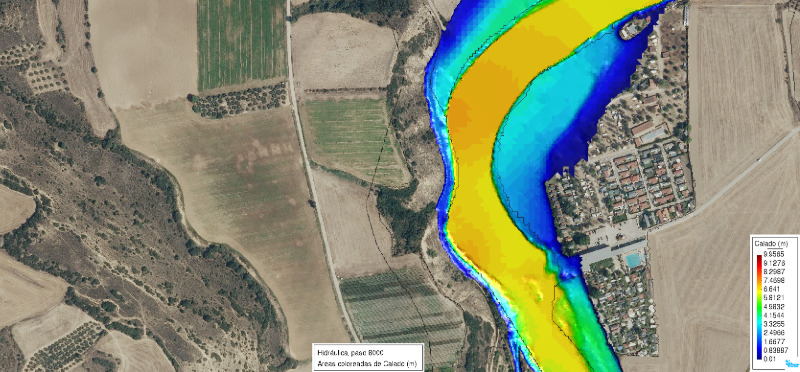The image size is (800, 372).
Task: Click the Iber logo below the legend
Action: point(792,364)
